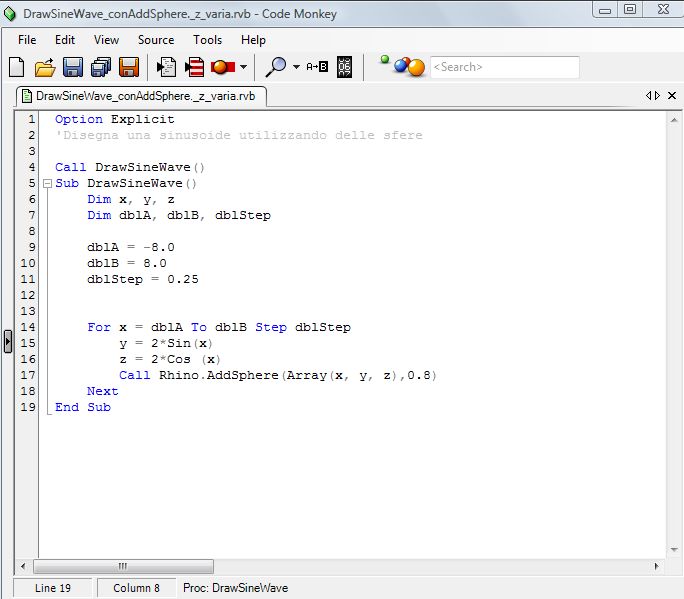Screen dimensions: 684x599
Task: Maximize the Code Monkey window
Action: (x=630, y=10)
